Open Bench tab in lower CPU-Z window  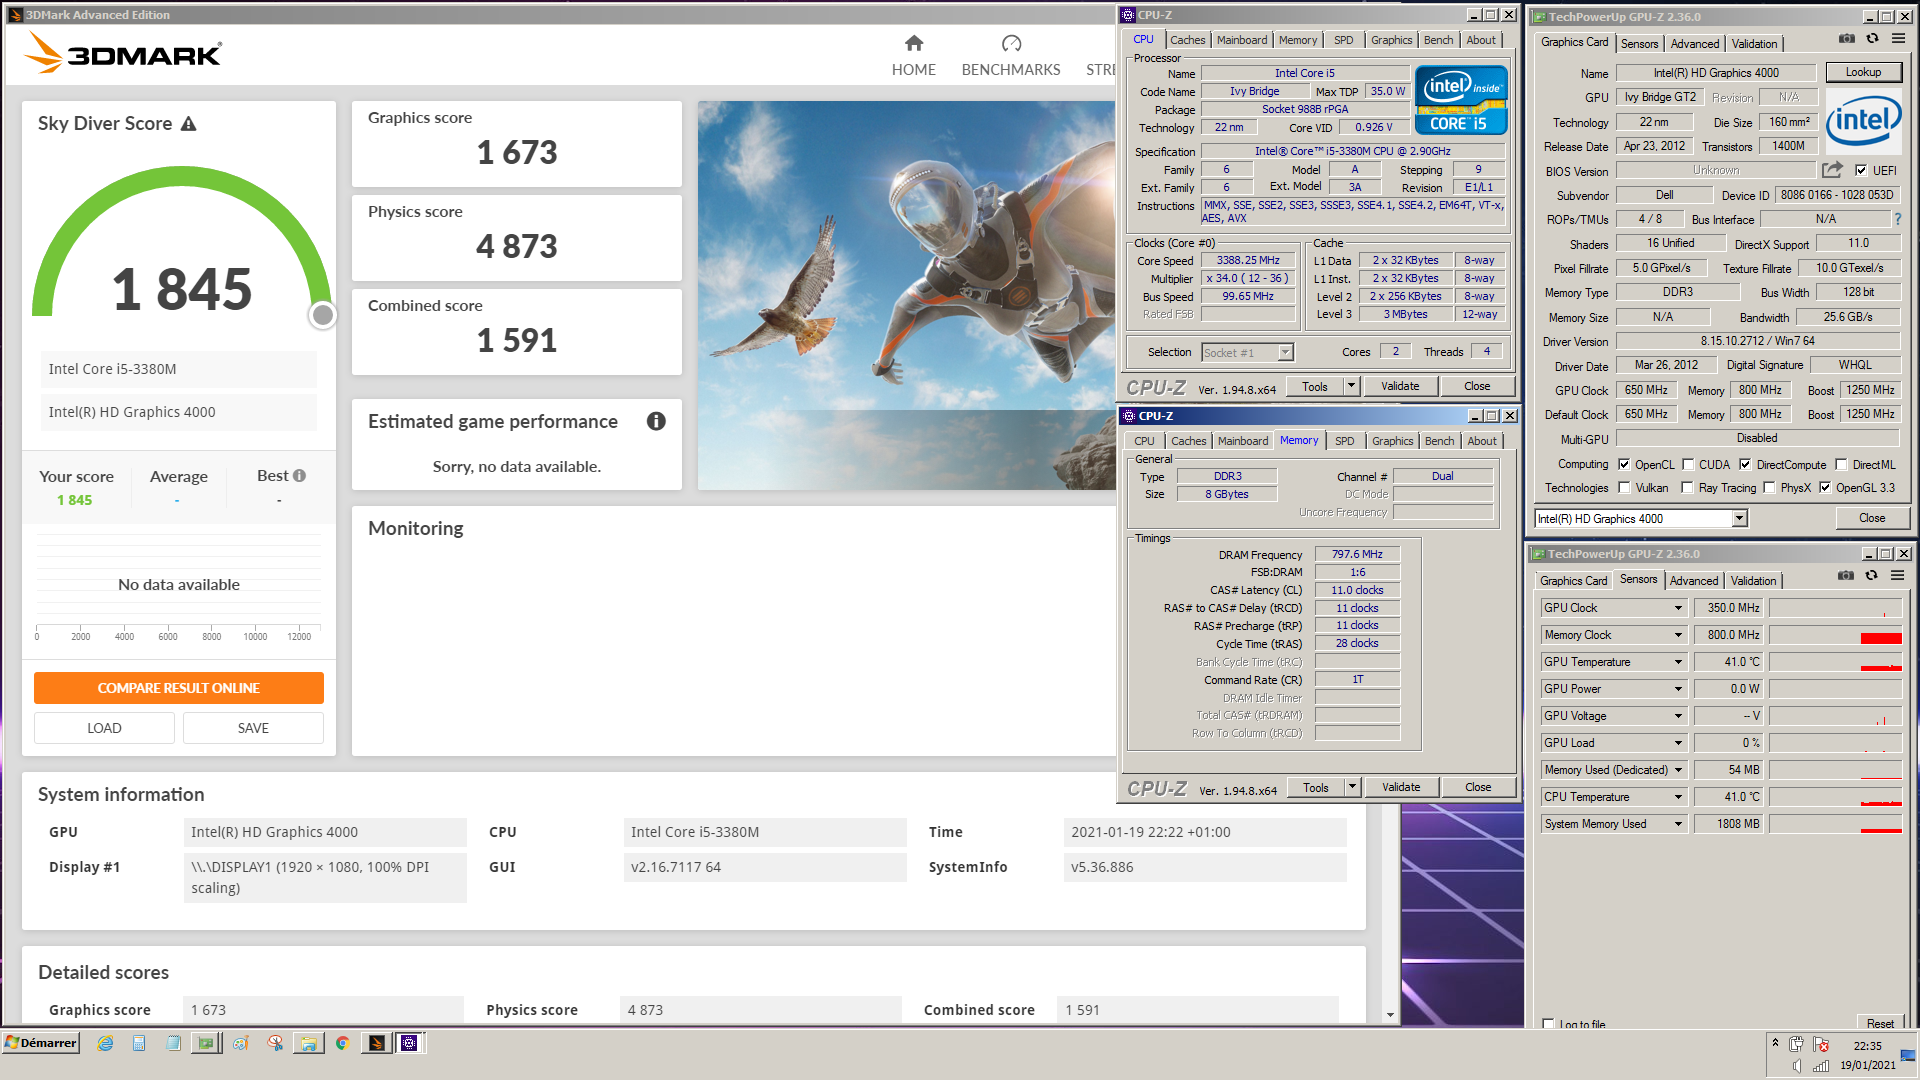point(1440,441)
